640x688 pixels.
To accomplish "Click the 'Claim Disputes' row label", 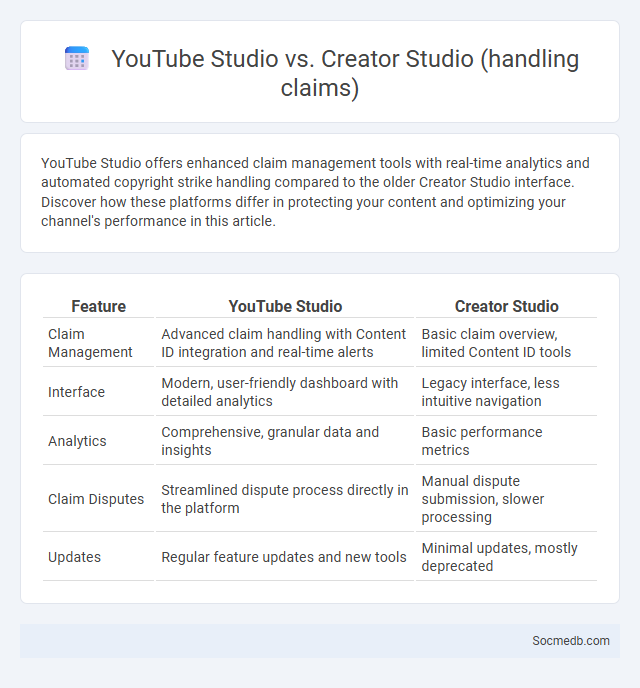I will tap(98, 499).
